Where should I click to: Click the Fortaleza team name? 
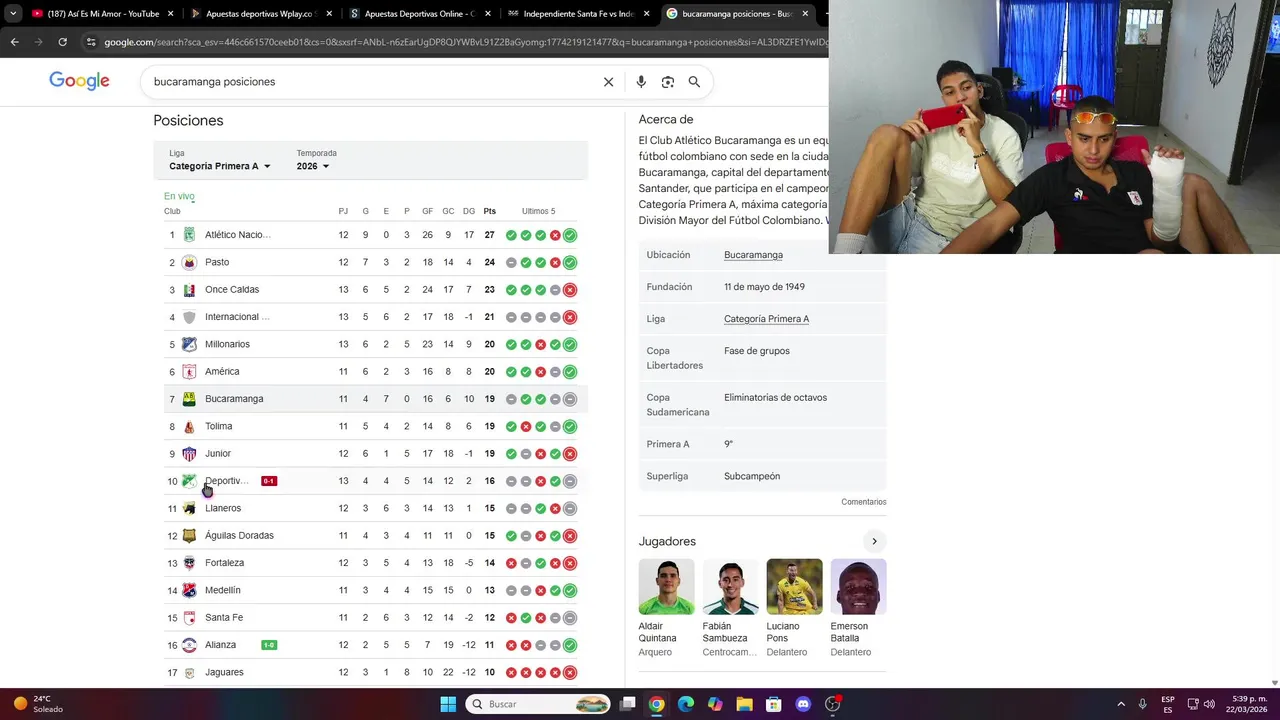(224, 563)
